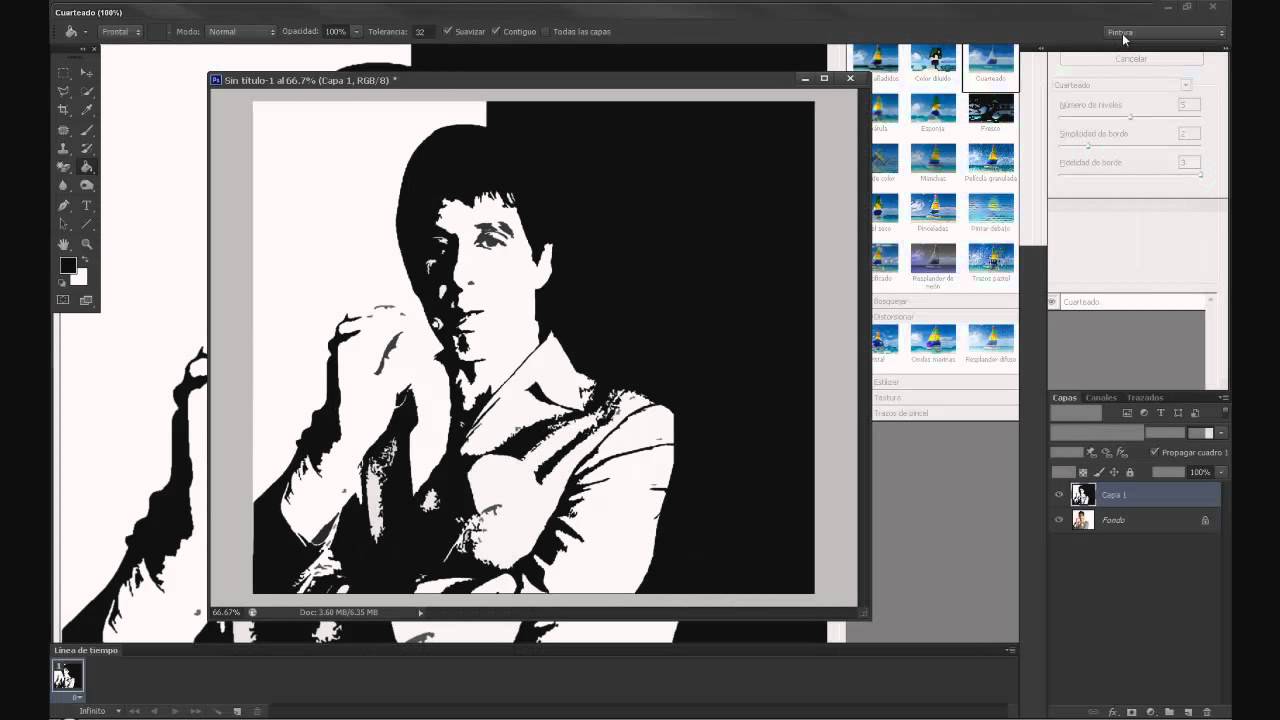
Task: Select the Move tool
Action: (87, 73)
